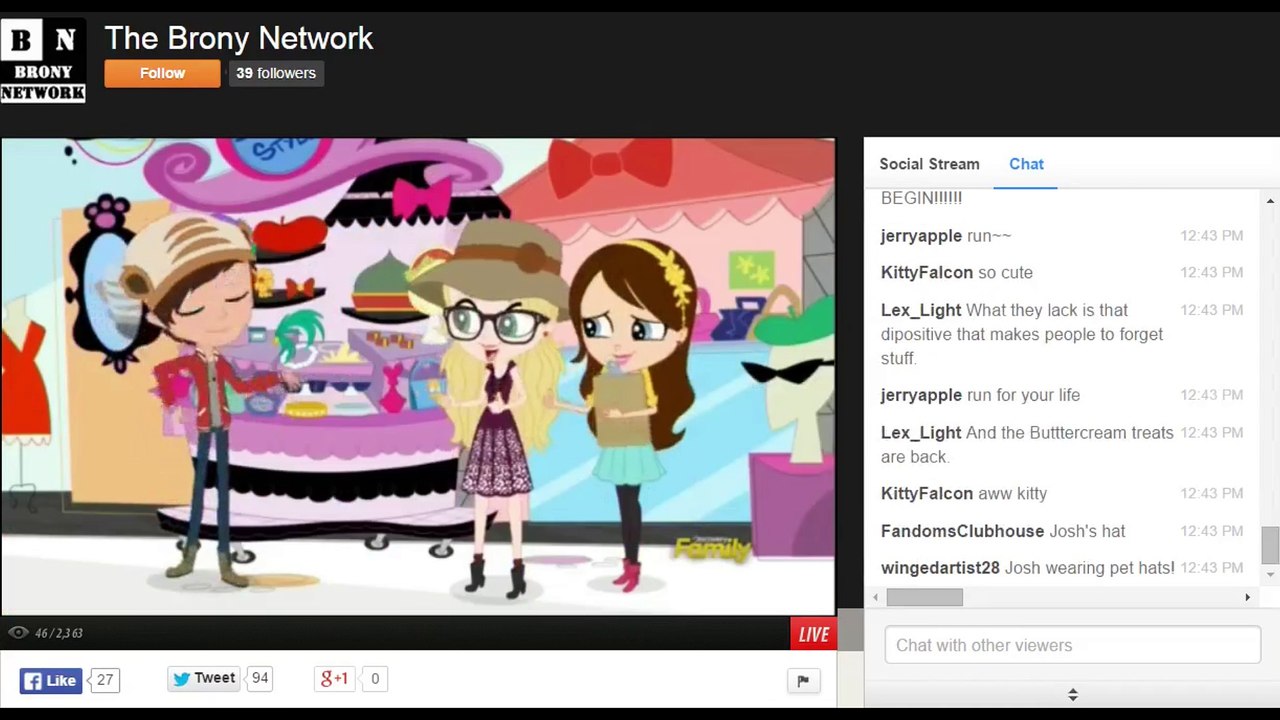Click chat horizontal scrollbar right arrow
This screenshot has height=720, width=1280.
click(x=1247, y=597)
